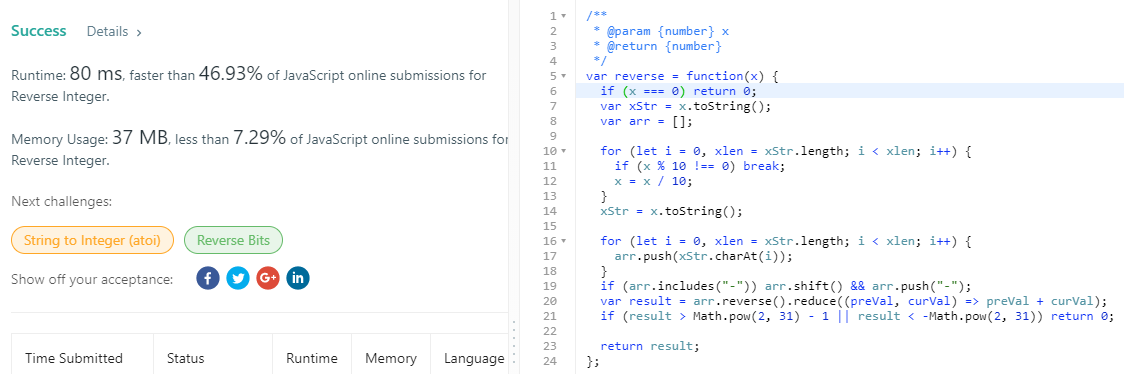Viewport: 1124px width, 374px height.
Task: Share acceptance on Google Plus
Action: pyautogui.click(x=267, y=279)
